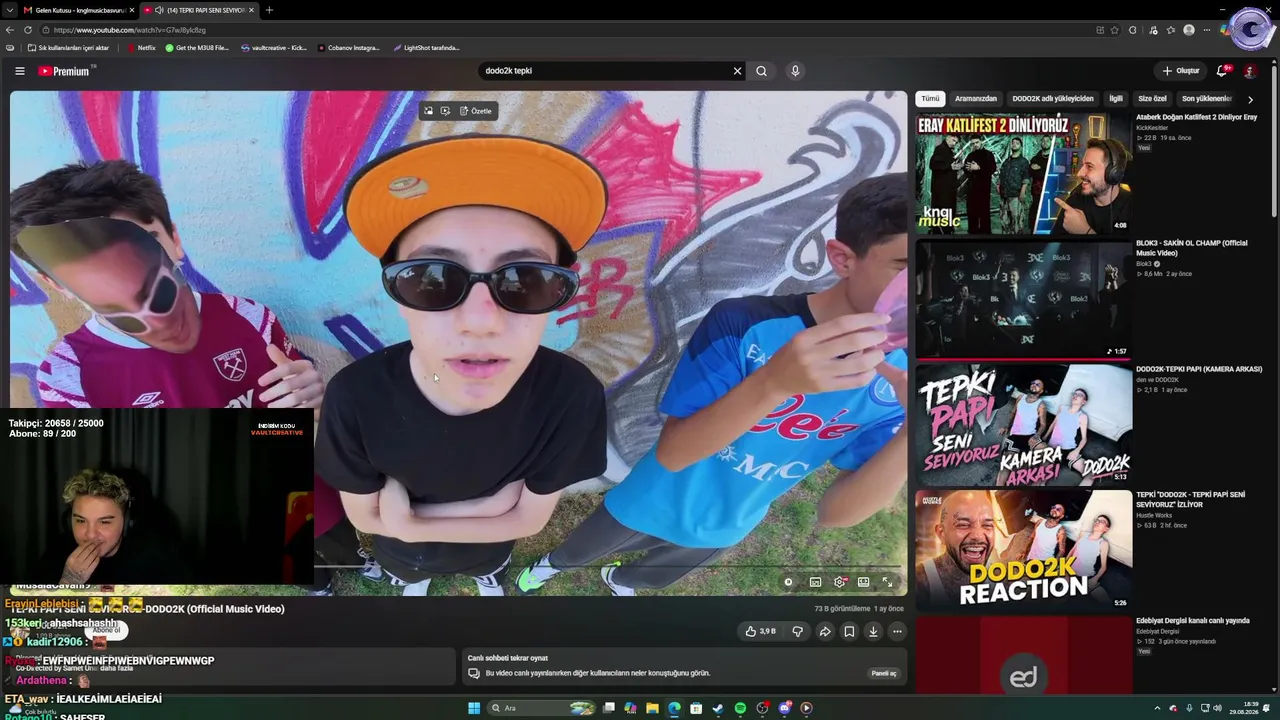This screenshot has width=1280, height=720.
Task: Select the Son yüklenenler filter chip
Action: 1207,99
